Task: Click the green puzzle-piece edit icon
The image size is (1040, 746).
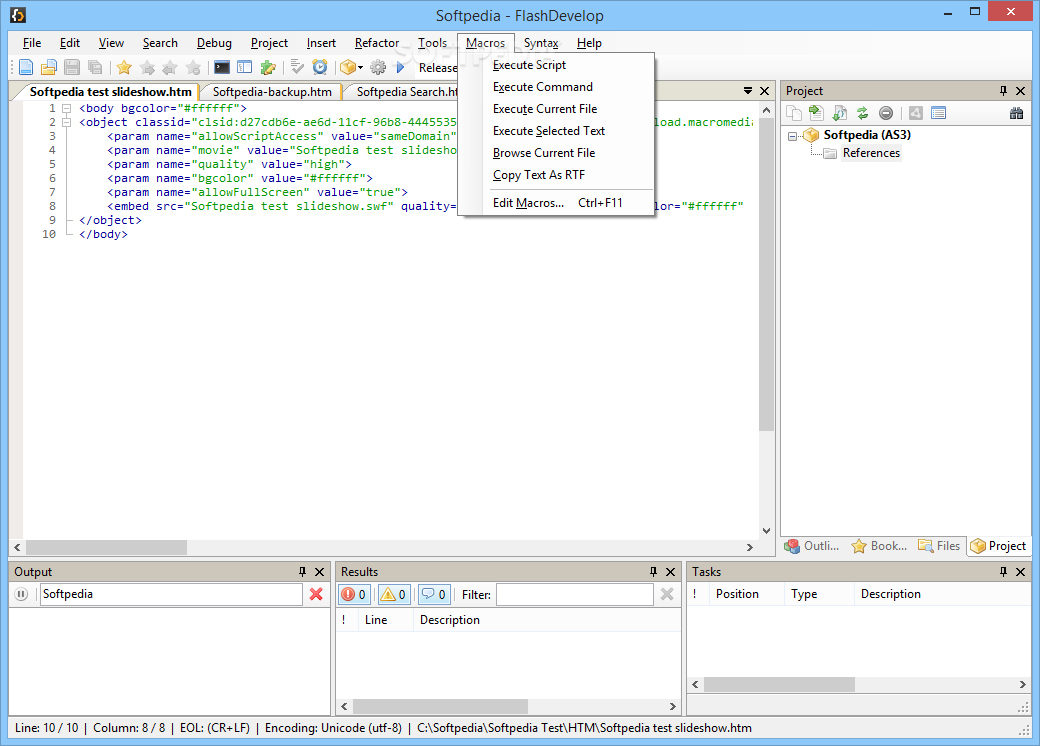Action: click(268, 67)
